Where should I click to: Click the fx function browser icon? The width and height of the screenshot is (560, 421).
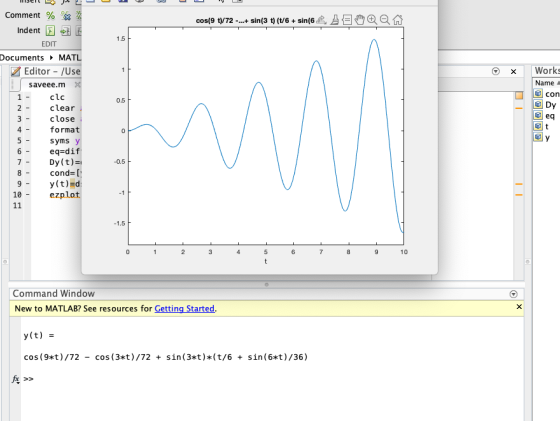coord(15,379)
